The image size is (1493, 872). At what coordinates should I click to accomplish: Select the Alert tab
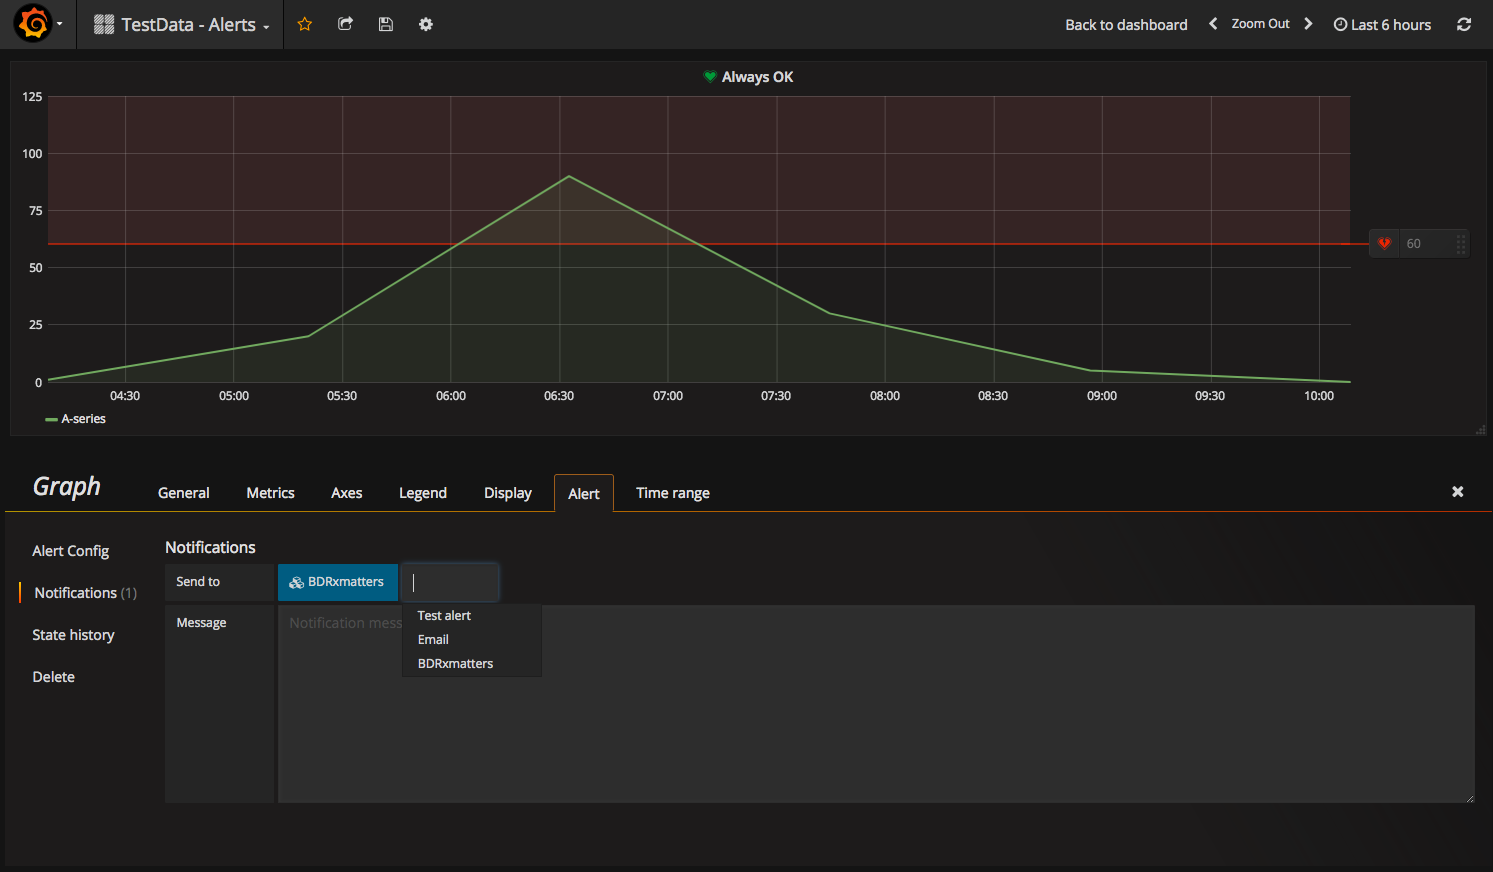pyautogui.click(x=584, y=493)
